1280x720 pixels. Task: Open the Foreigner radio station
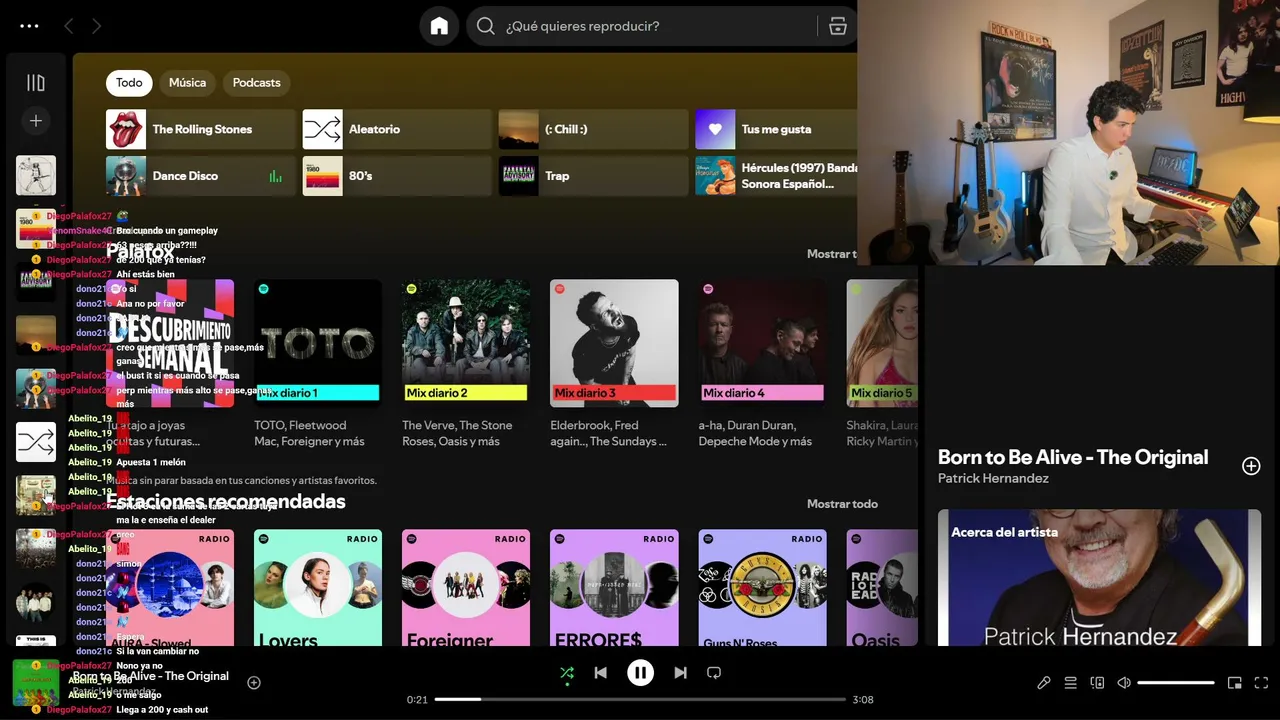466,588
